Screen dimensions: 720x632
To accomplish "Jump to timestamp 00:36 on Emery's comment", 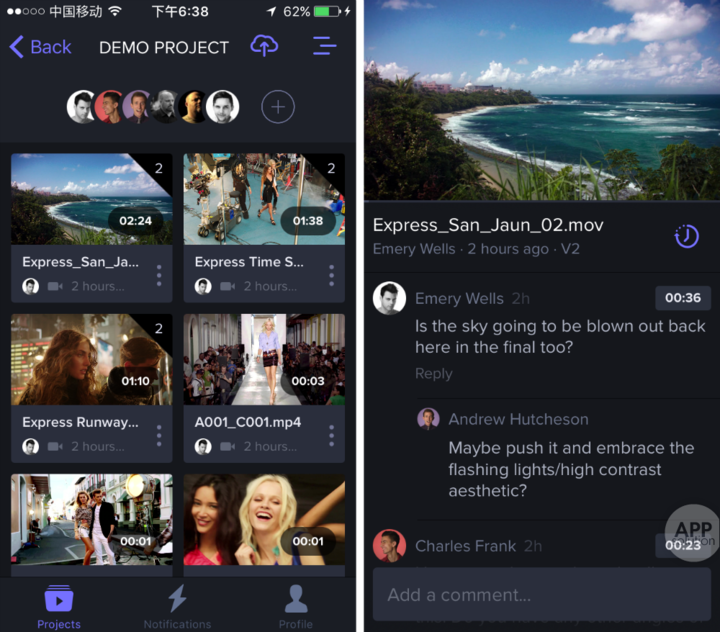I will tap(683, 298).
